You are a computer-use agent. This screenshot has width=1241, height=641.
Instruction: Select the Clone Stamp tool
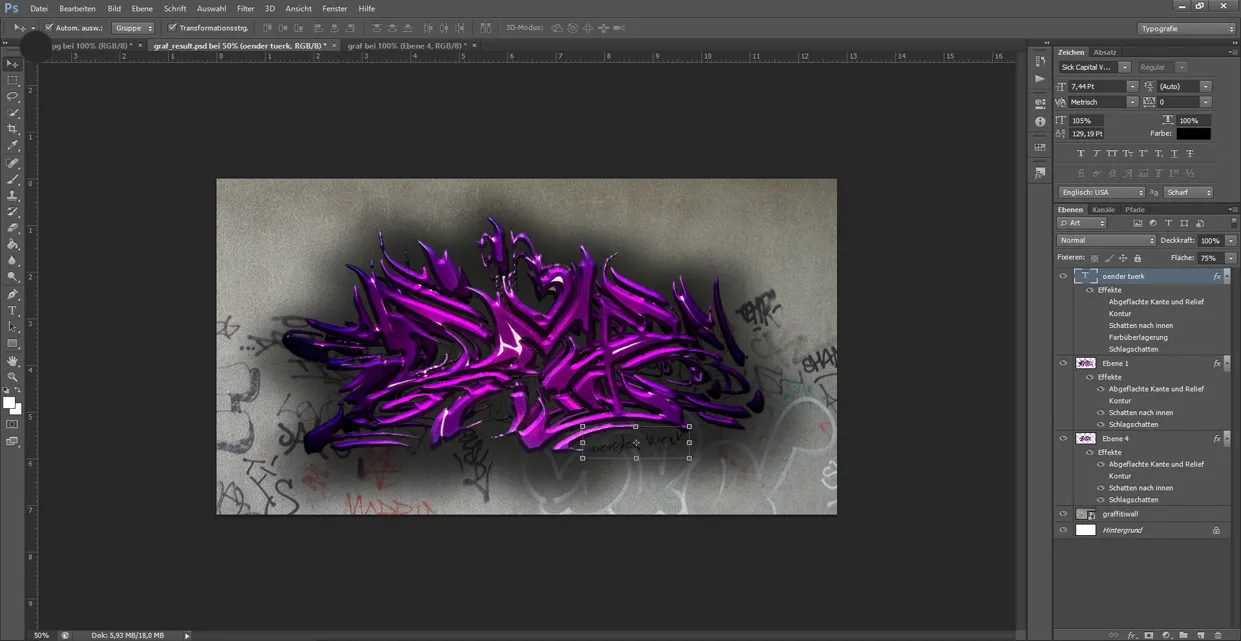pyautogui.click(x=12, y=195)
